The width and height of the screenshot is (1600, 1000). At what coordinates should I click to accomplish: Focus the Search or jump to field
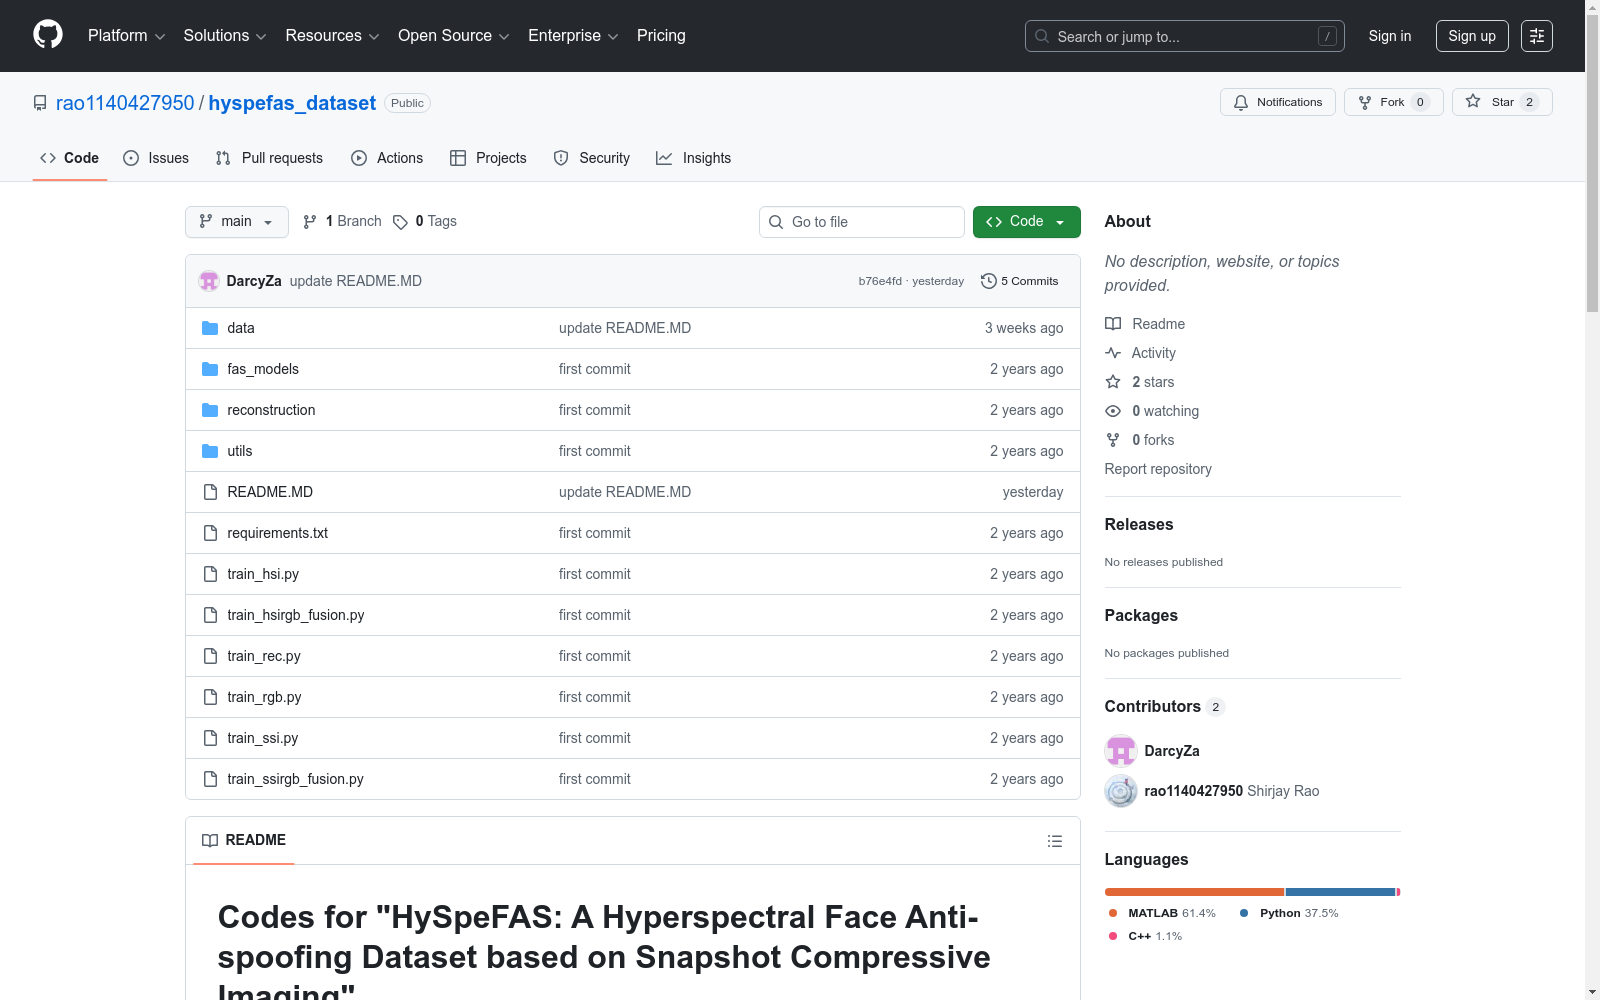(x=1185, y=36)
